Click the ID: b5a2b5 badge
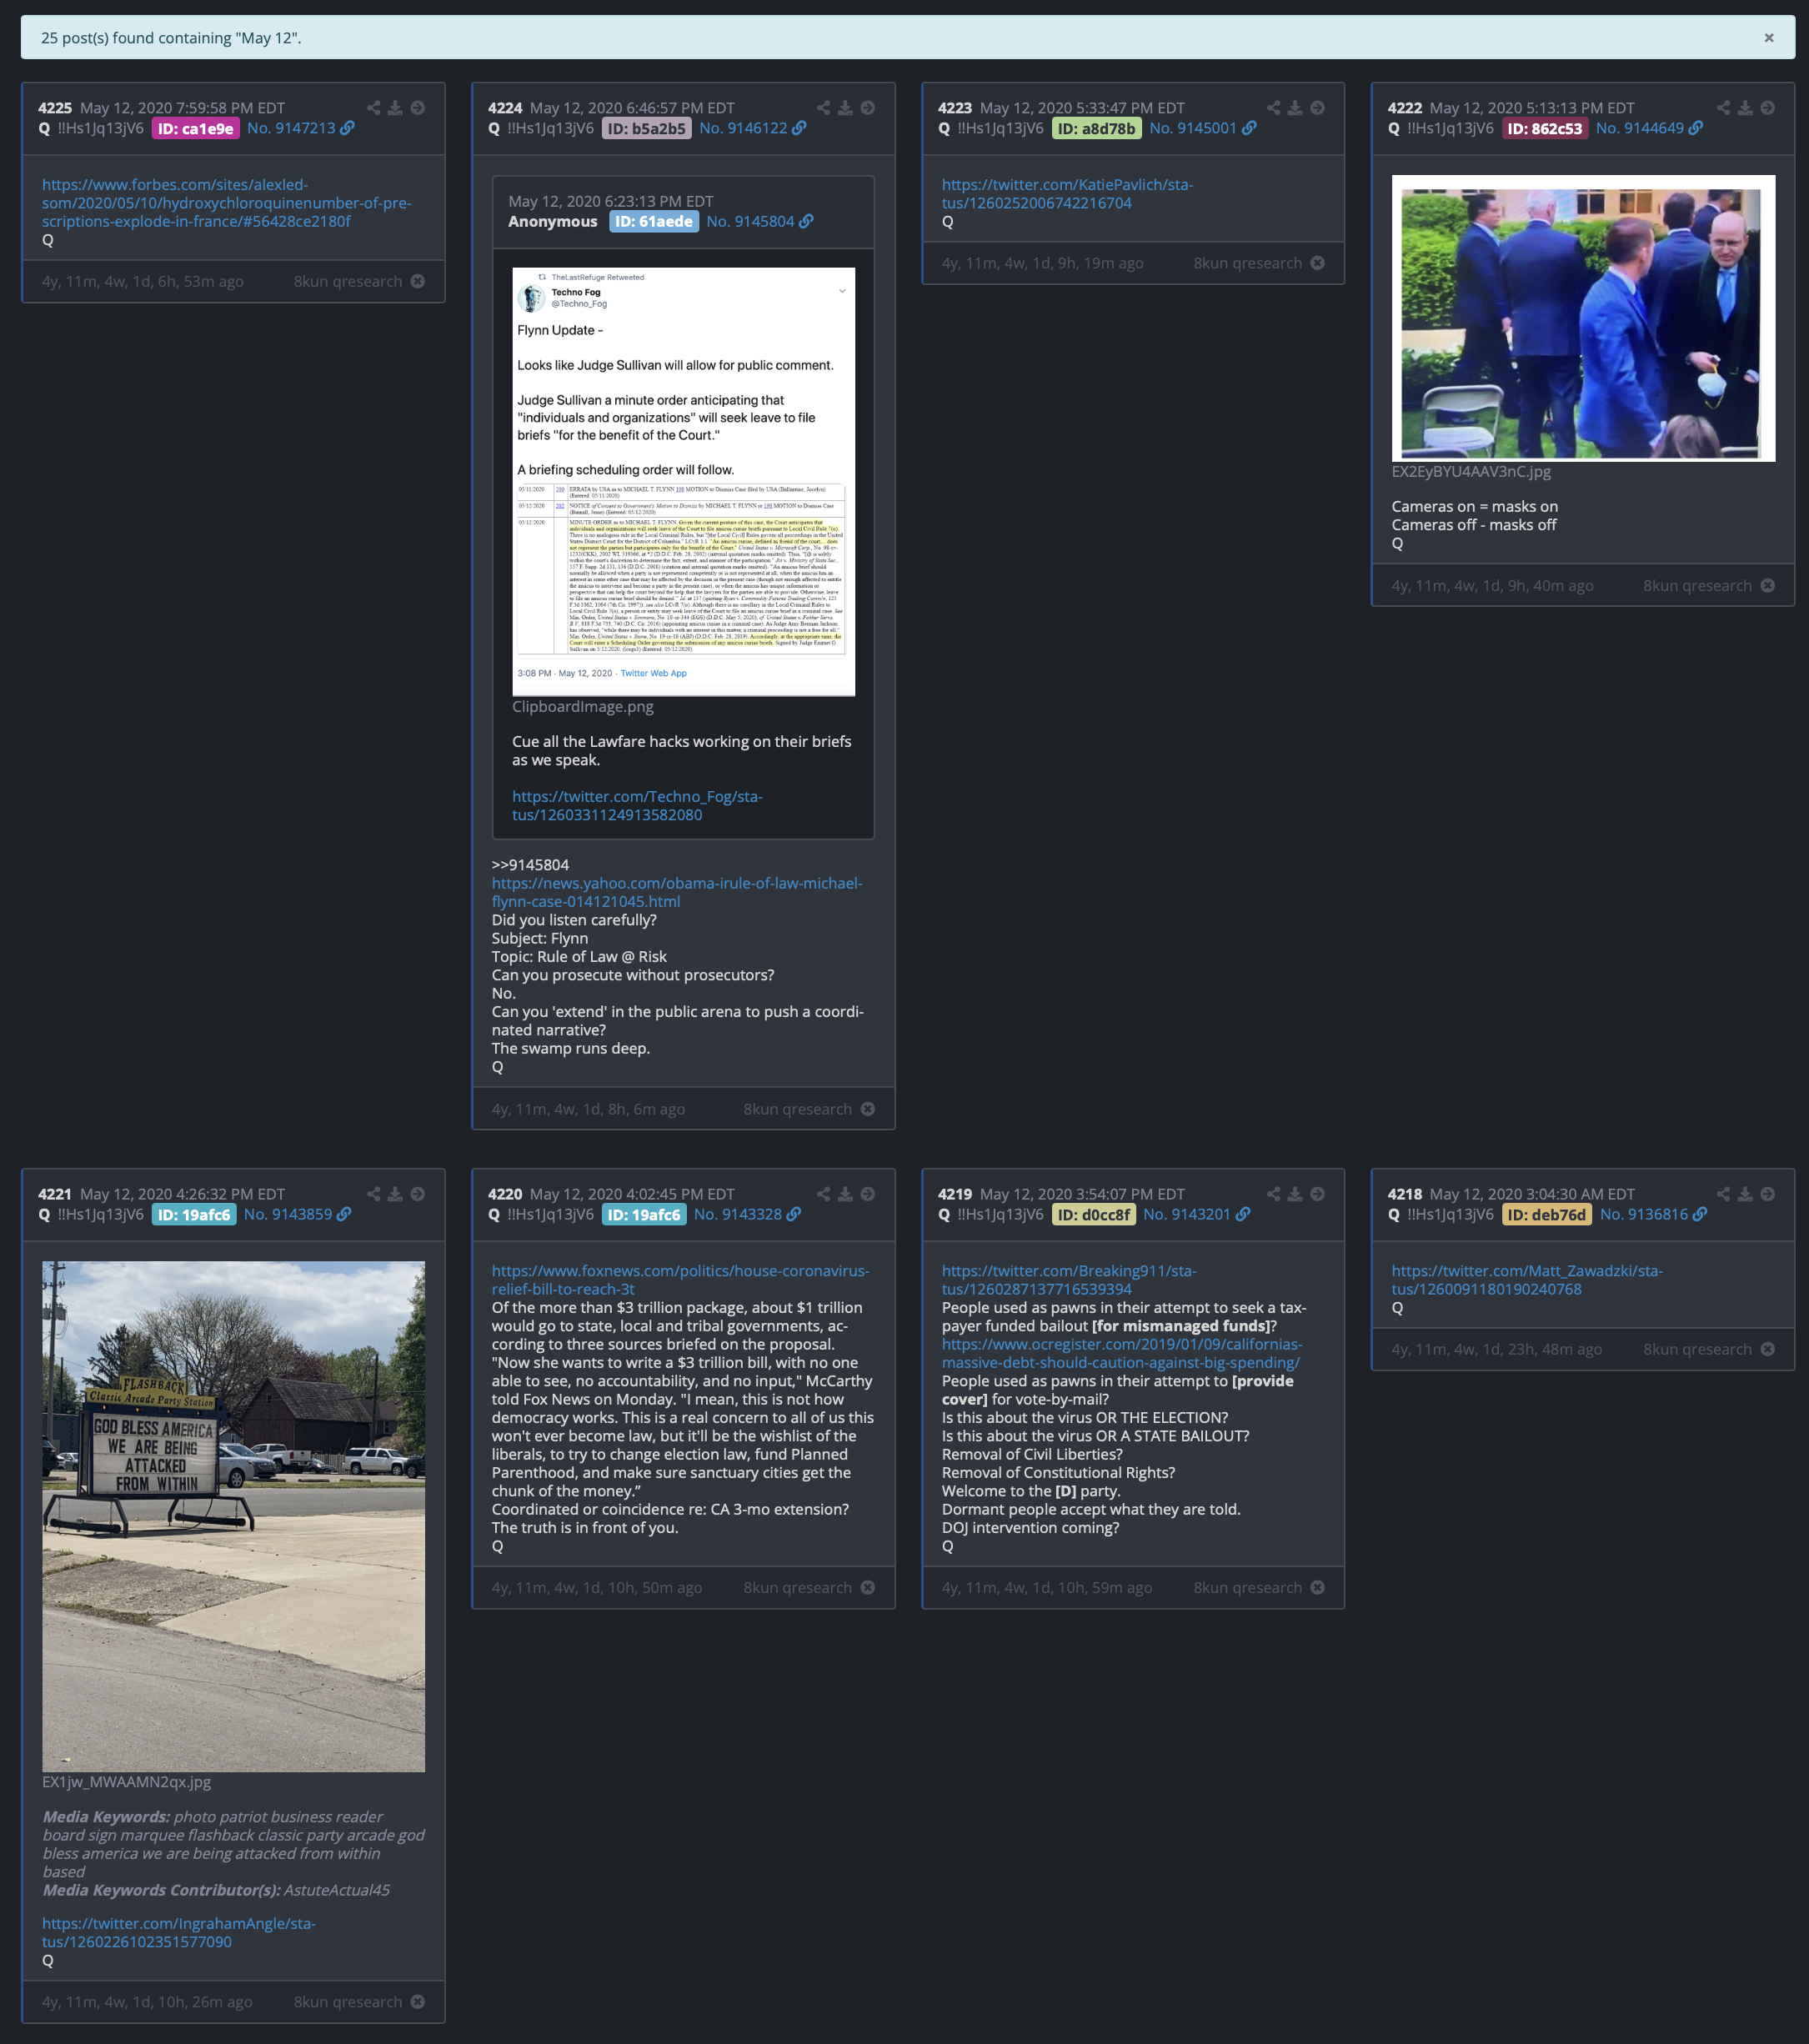 tap(647, 128)
